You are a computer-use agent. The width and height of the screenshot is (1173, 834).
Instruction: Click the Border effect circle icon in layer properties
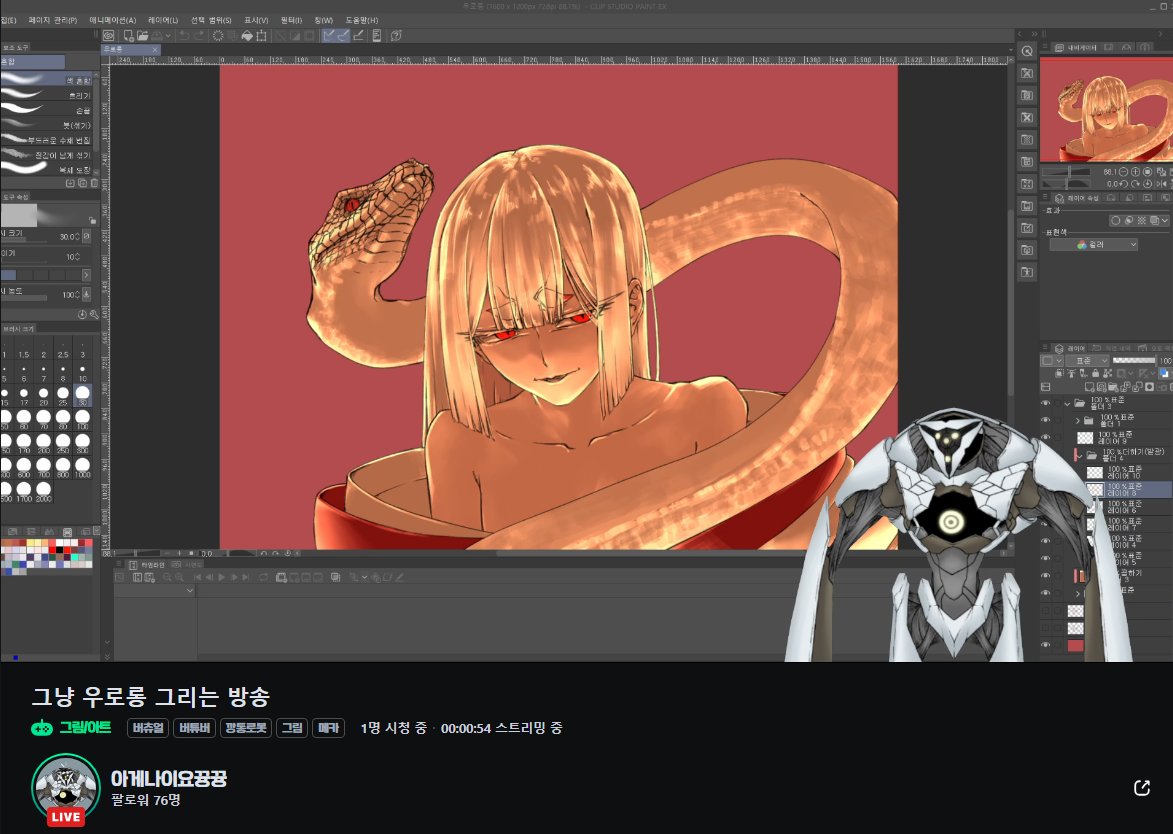coord(1115,221)
